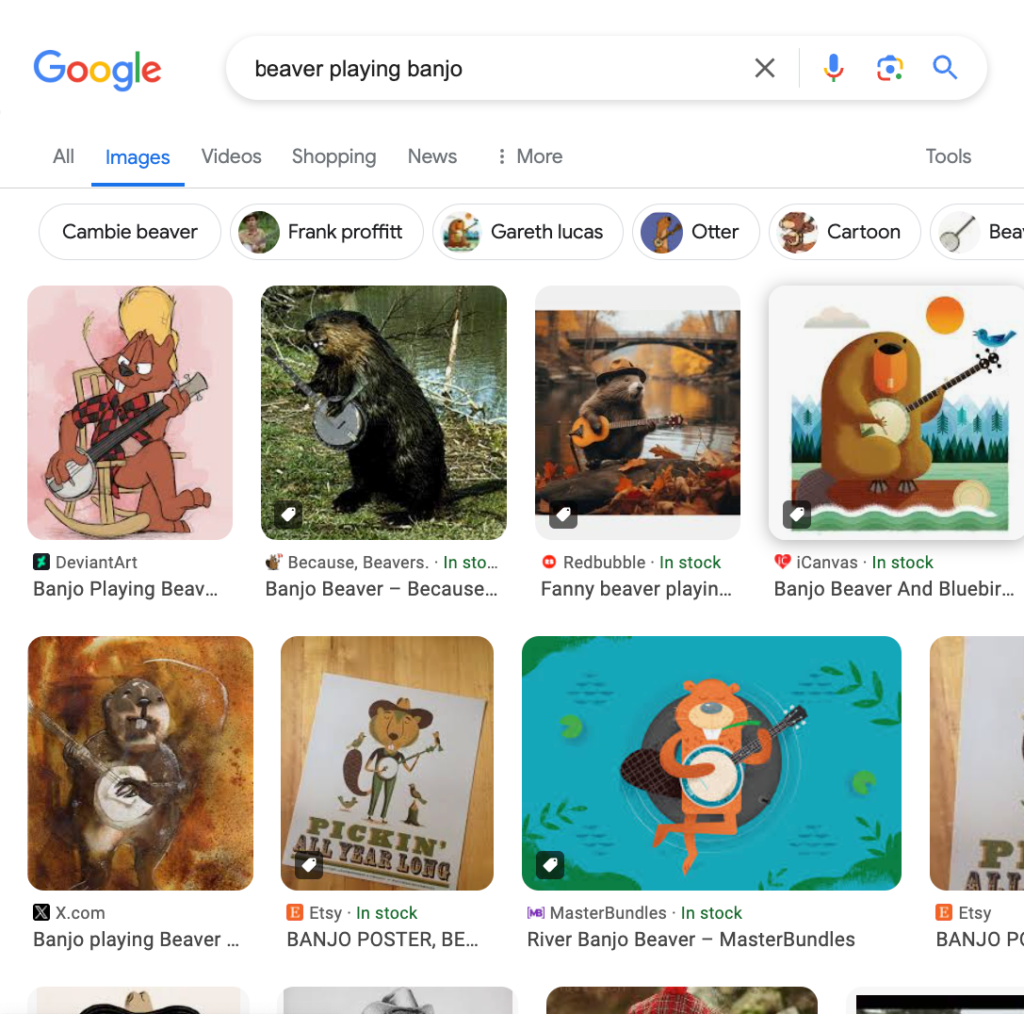1024x1014 pixels.
Task: Click the blue magnifier search icon
Action: point(945,68)
